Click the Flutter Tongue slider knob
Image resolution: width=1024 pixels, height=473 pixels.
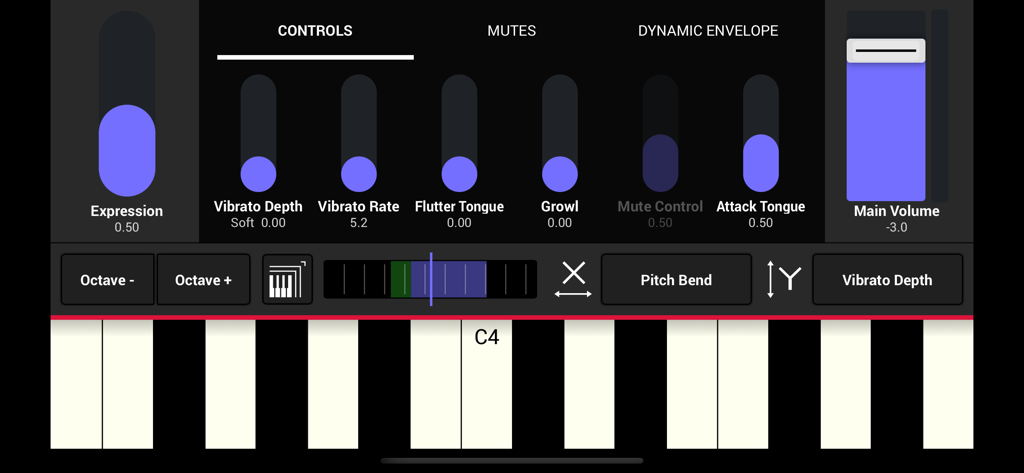[x=459, y=174]
